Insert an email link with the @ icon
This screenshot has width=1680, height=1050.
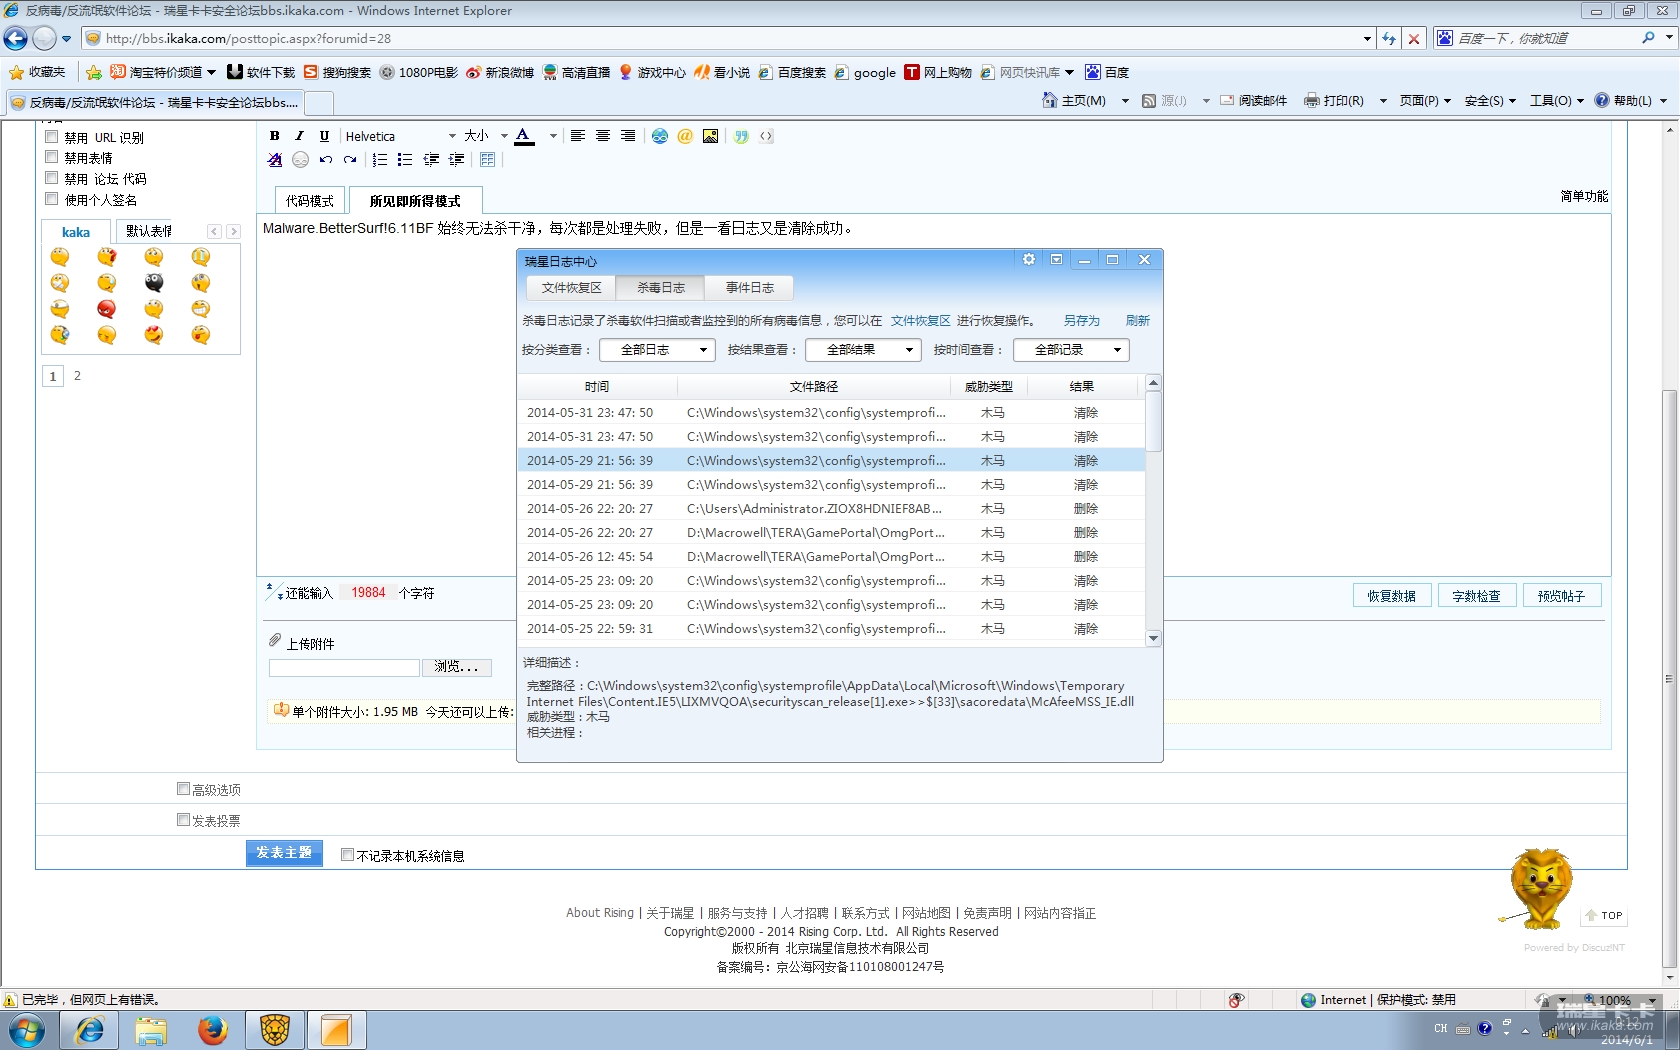tap(685, 136)
